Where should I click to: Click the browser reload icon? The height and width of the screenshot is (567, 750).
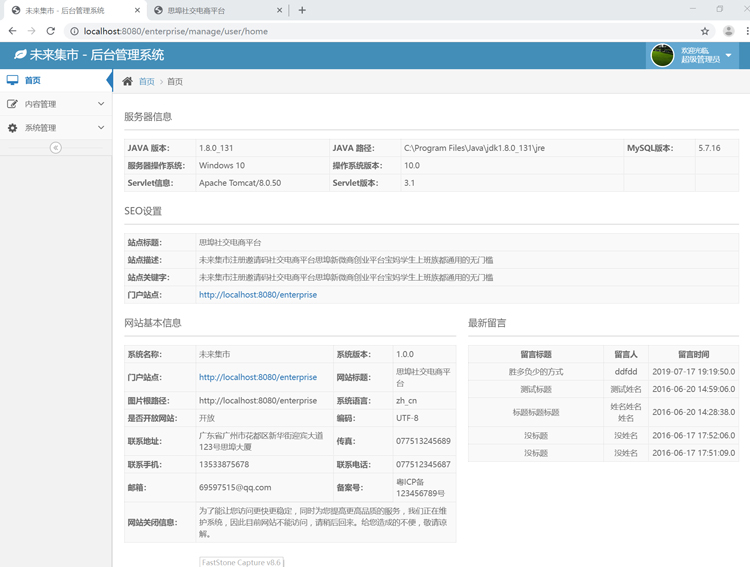coord(50,31)
